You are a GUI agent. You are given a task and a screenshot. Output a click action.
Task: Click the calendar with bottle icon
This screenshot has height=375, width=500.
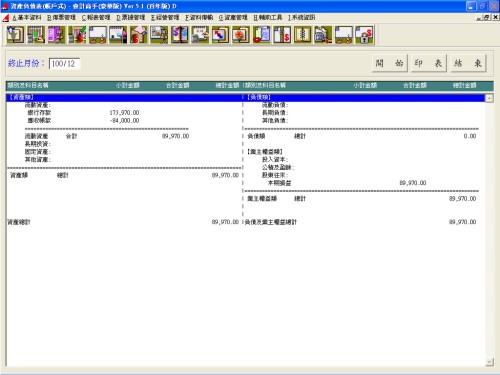point(118,35)
